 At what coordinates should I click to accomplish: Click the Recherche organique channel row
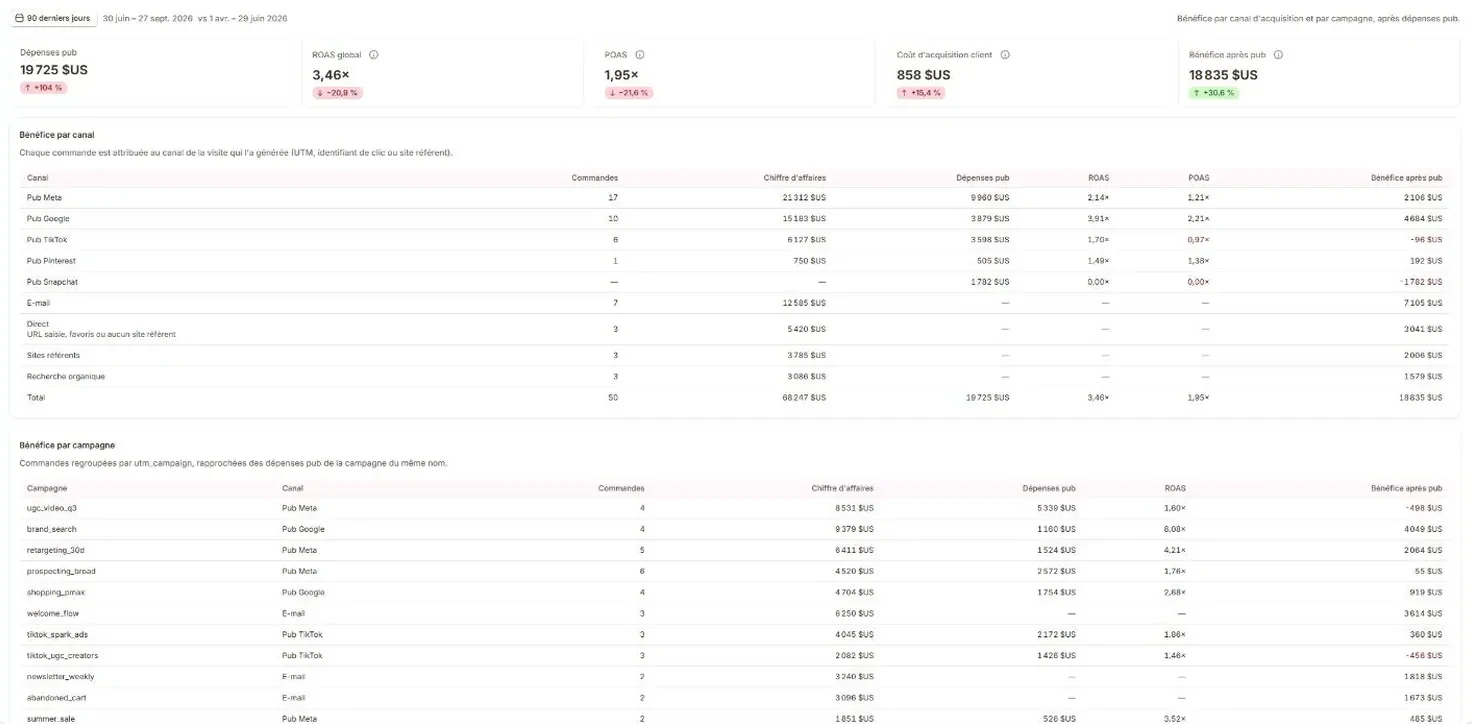tap(735, 376)
